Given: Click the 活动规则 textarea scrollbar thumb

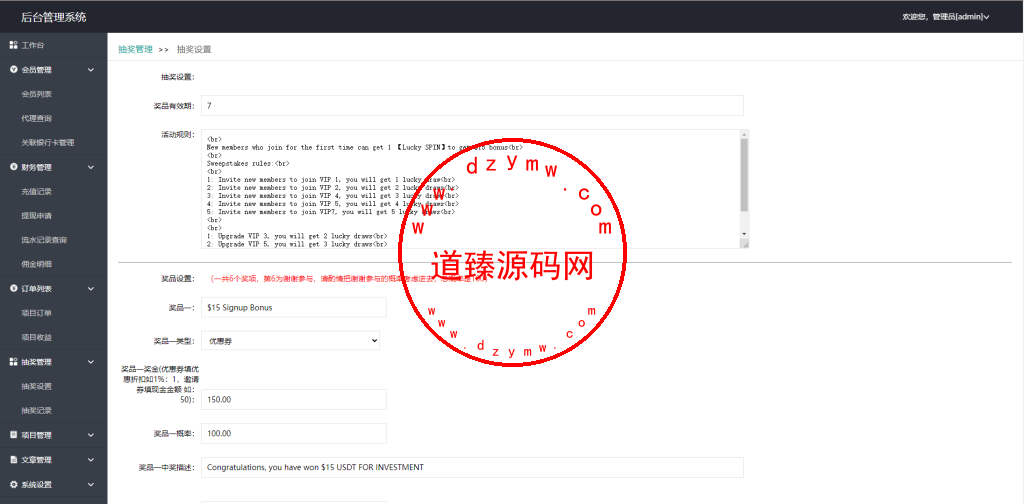Looking at the screenshot, I should [x=744, y=174].
